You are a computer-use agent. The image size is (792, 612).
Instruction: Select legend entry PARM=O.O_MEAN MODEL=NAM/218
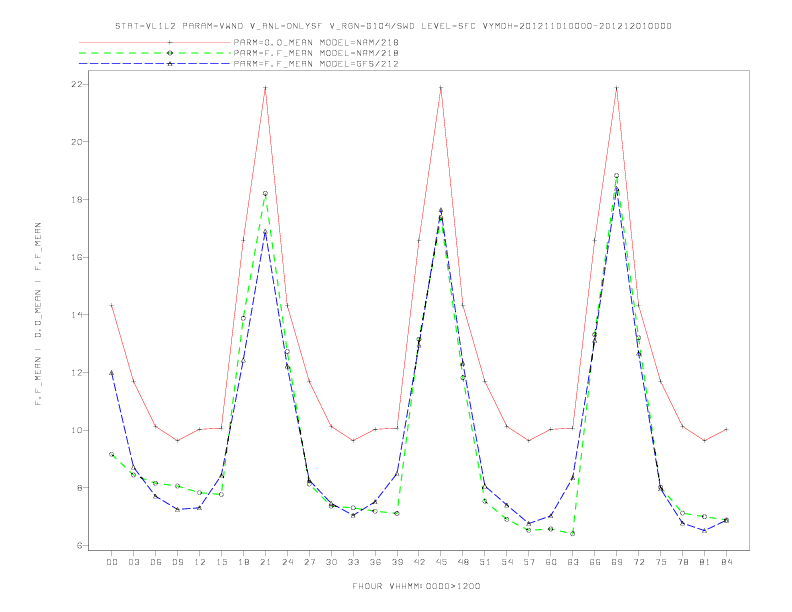316,42
